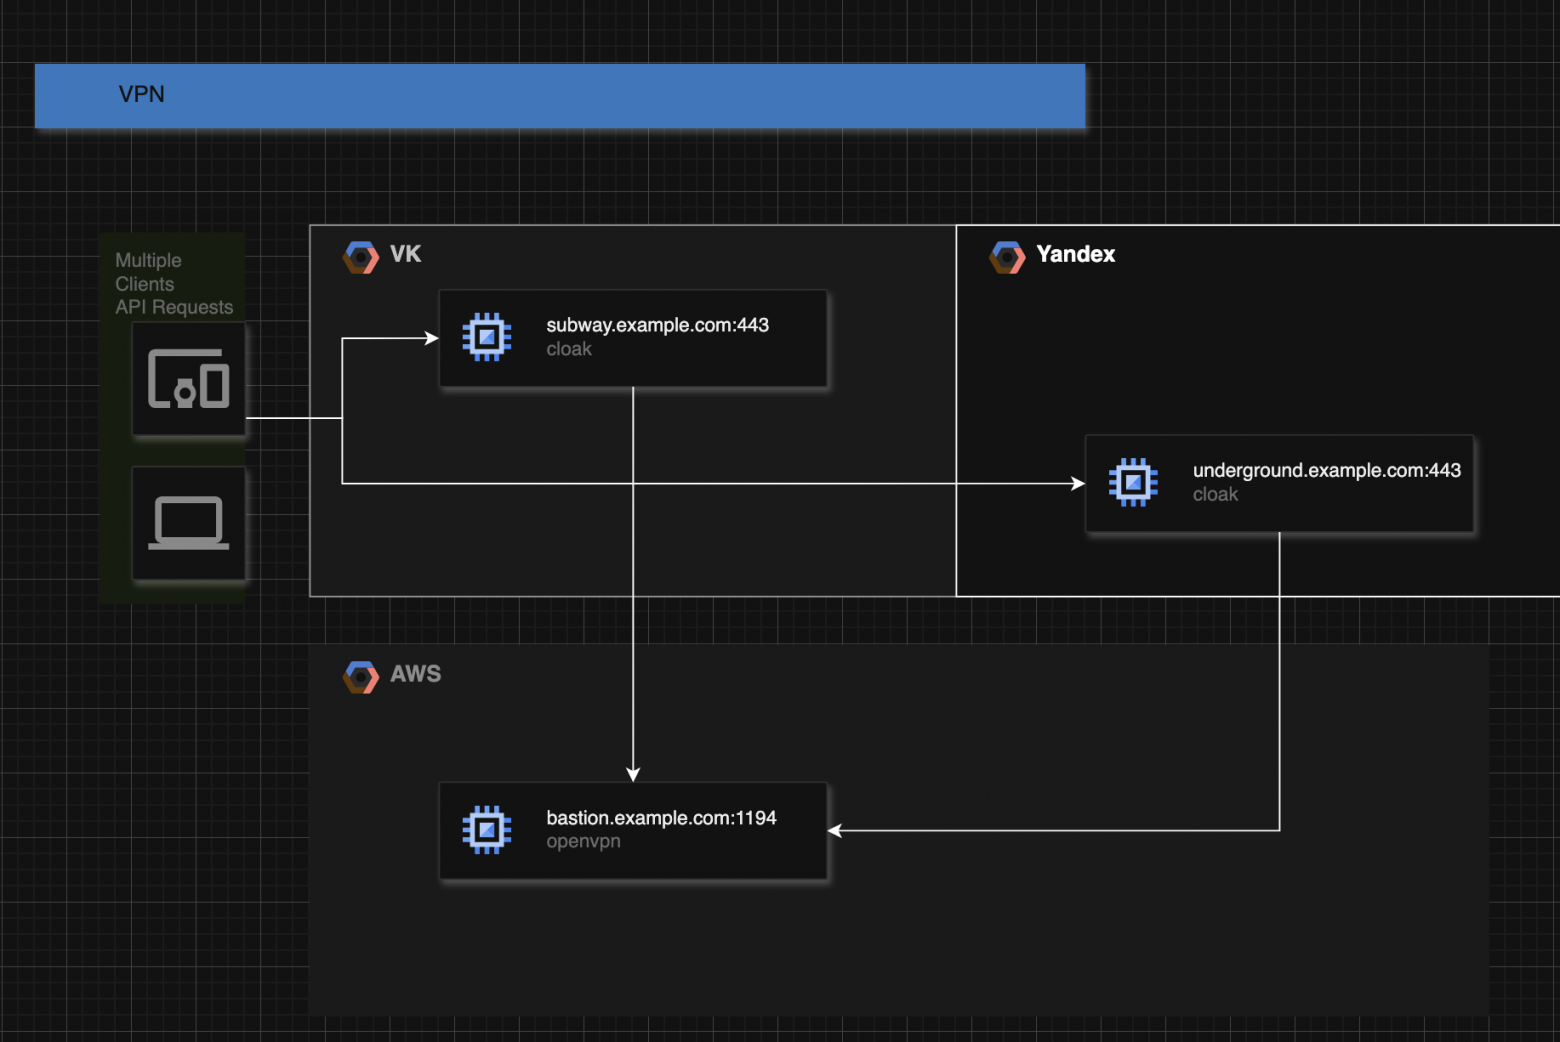Click the mobile devices client icon
1560x1042 pixels.
(189, 380)
